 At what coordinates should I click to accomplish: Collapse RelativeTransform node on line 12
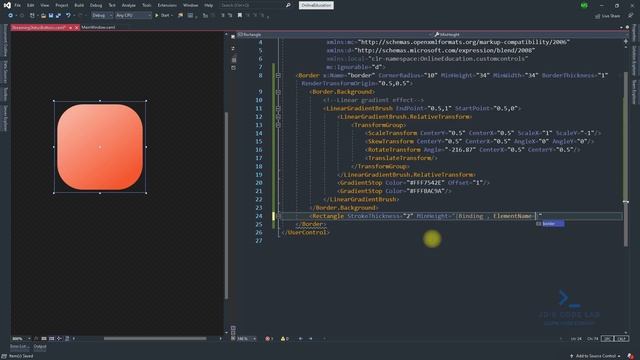point(278,117)
